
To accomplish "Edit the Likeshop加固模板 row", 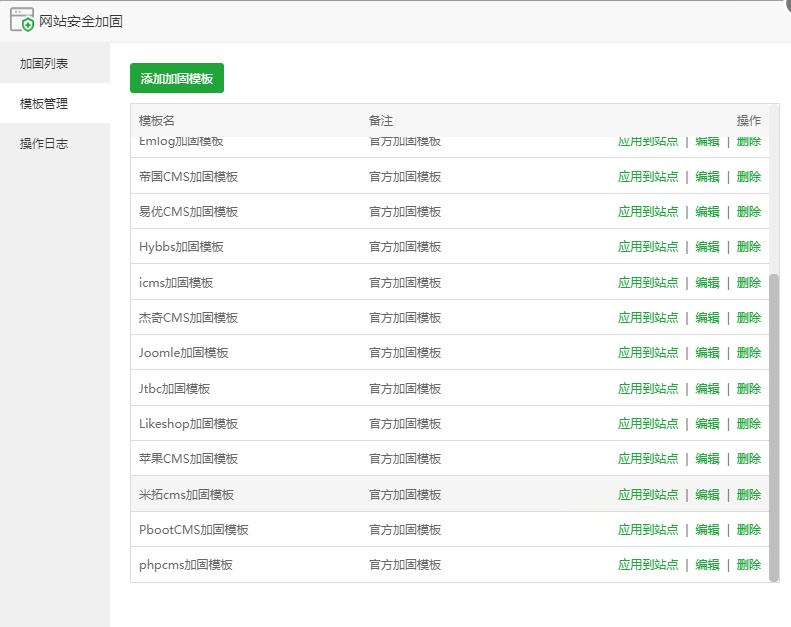I will click(707, 424).
